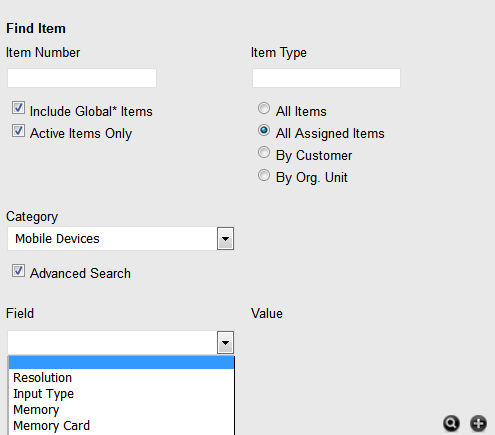This screenshot has width=495, height=435.
Task: Uncheck Include Global* Items checkbox
Action: point(18,108)
